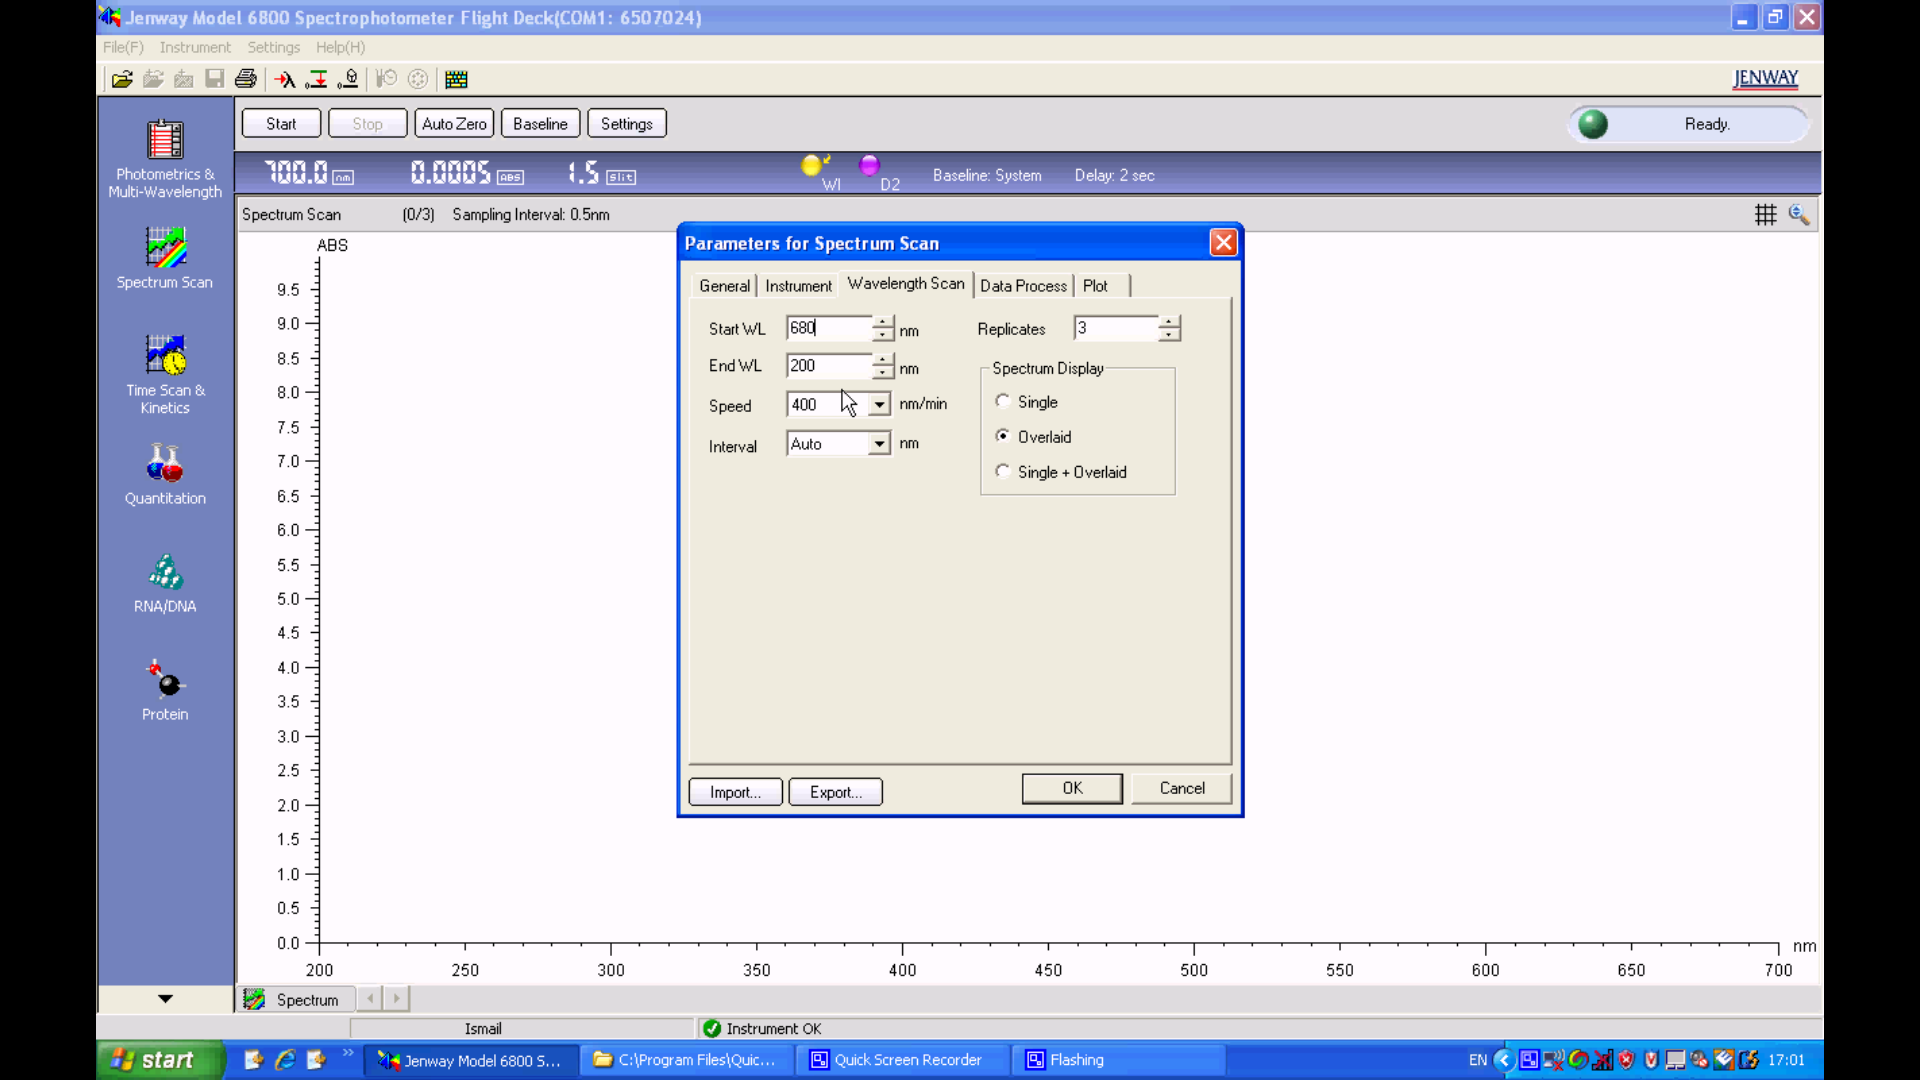The image size is (1920, 1080).
Task: Select the Overlaid spectrum display option
Action: [1003, 437]
